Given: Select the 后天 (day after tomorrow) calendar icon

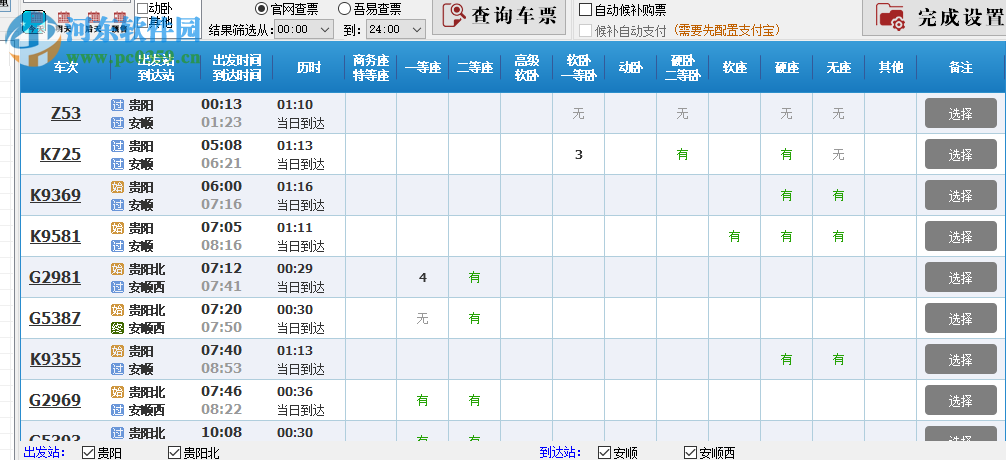Looking at the screenshot, I should click(94, 22).
